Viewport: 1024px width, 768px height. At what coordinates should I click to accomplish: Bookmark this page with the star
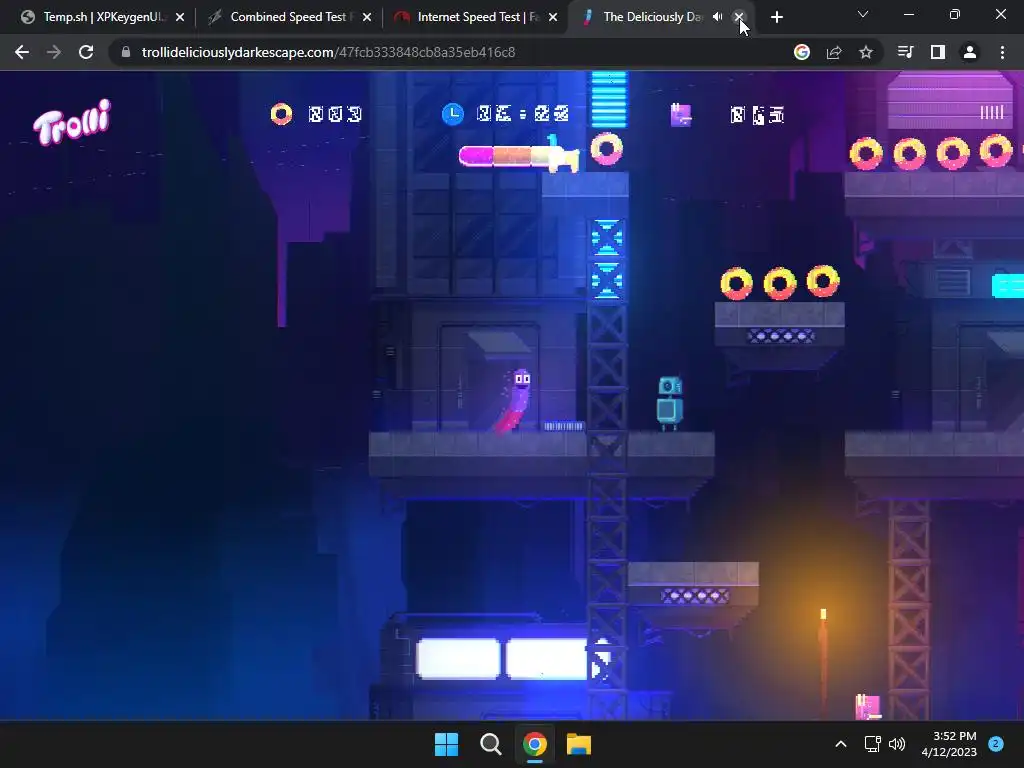866,52
